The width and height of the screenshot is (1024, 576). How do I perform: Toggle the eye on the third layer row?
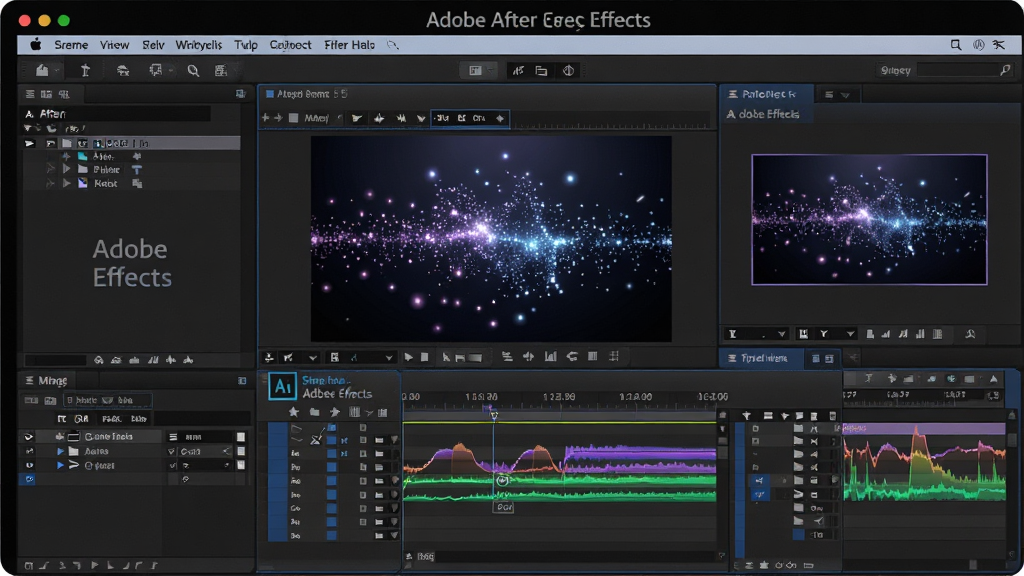pos(29,466)
